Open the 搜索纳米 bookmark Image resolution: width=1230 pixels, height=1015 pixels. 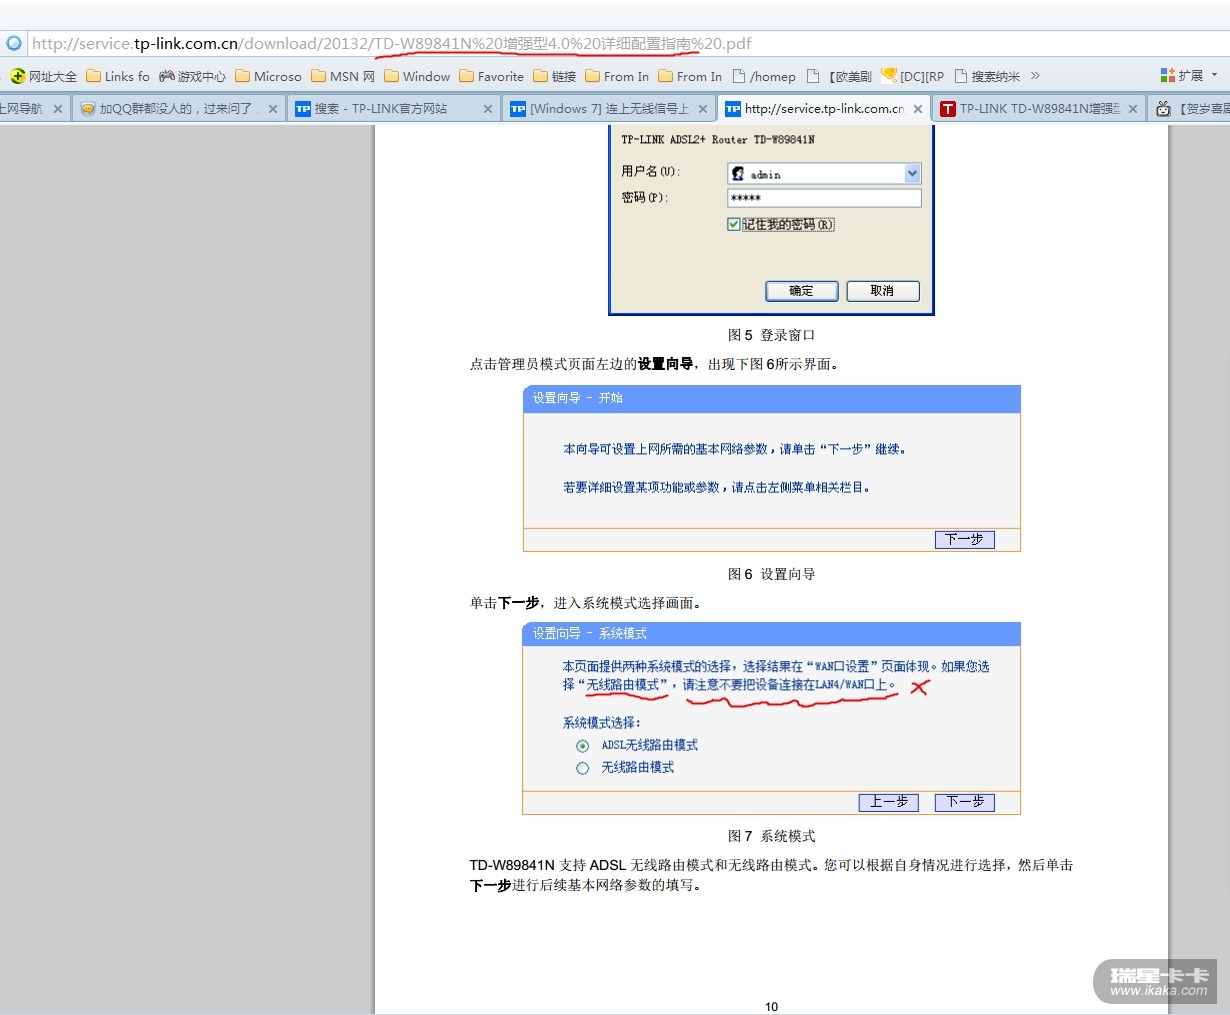click(x=987, y=76)
